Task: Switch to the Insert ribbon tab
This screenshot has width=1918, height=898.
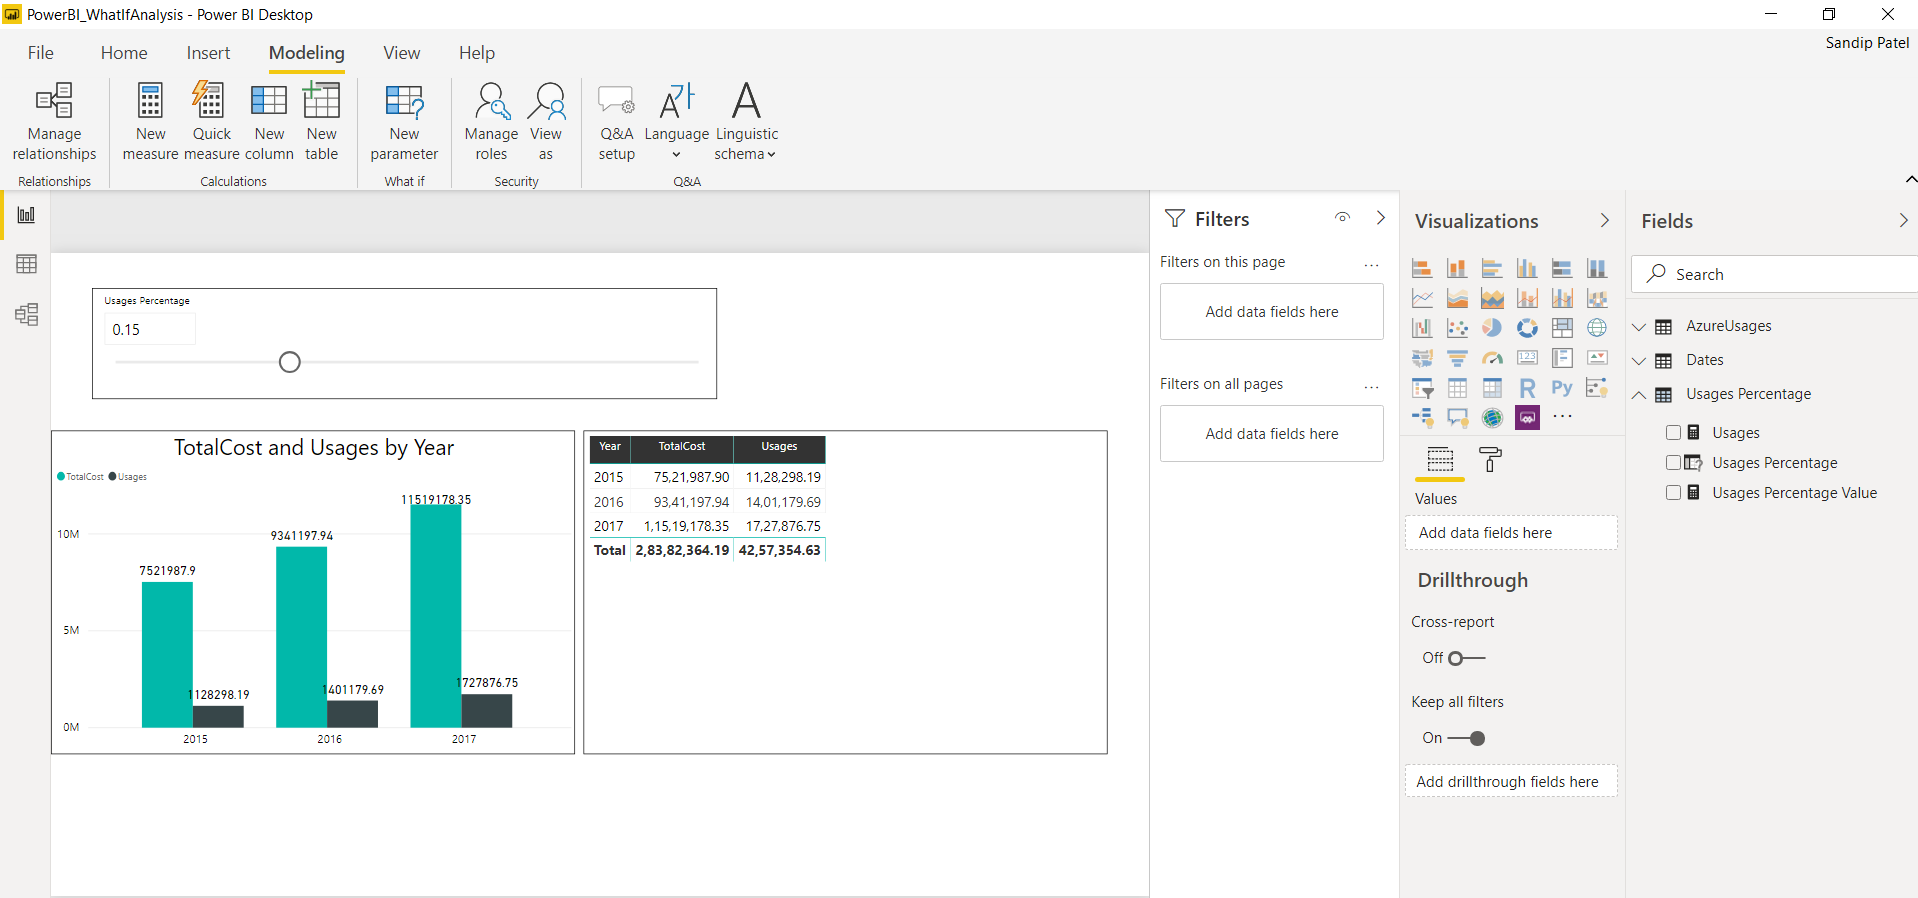Action: click(208, 53)
